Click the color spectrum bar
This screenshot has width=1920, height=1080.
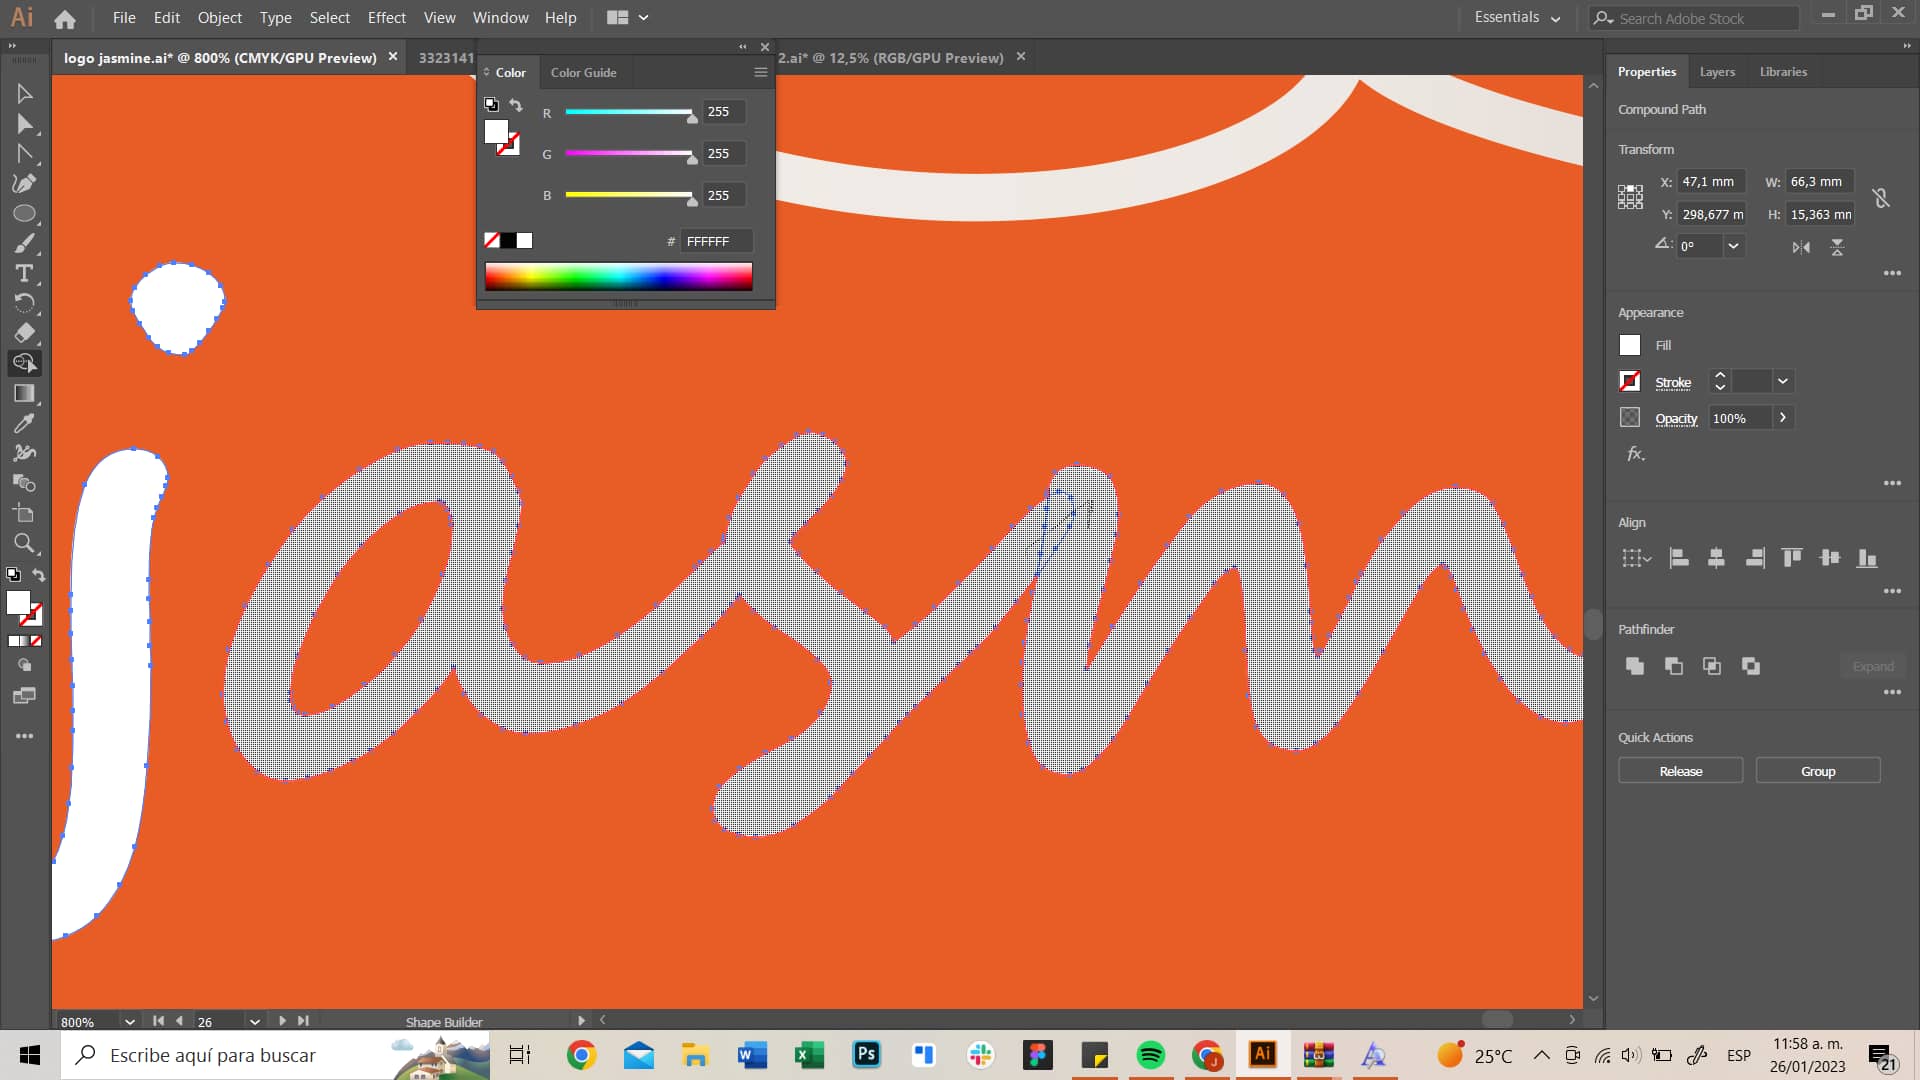point(618,276)
